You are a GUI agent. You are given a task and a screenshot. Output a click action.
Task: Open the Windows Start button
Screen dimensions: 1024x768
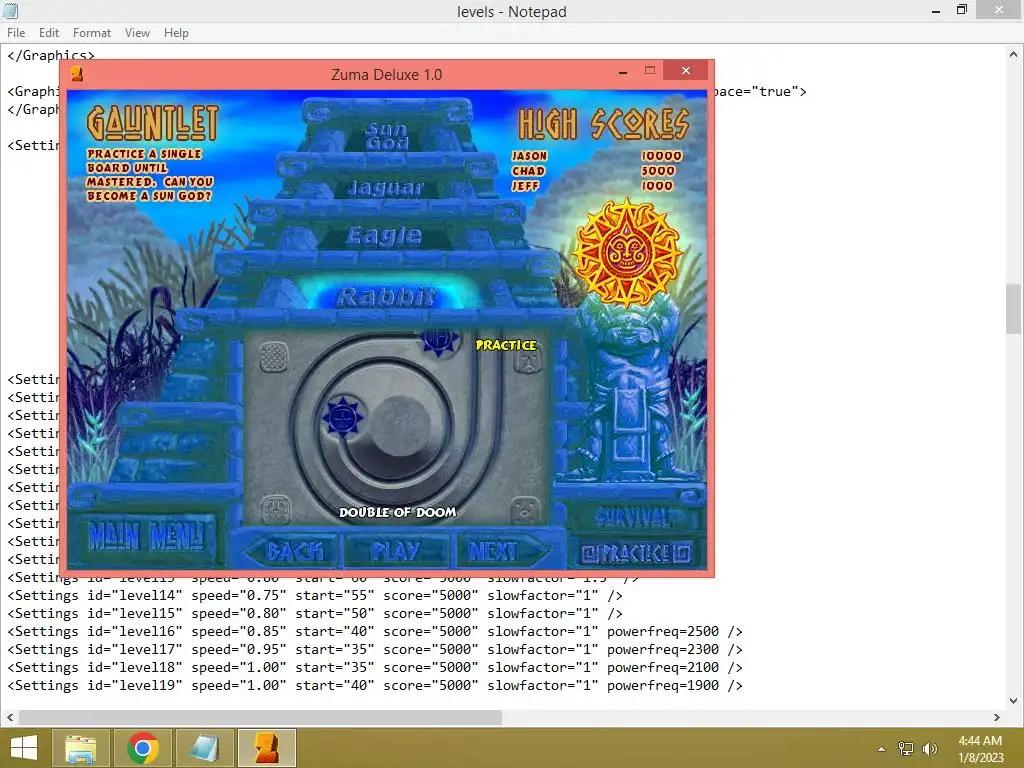pyautogui.click(x=24, y=748)
